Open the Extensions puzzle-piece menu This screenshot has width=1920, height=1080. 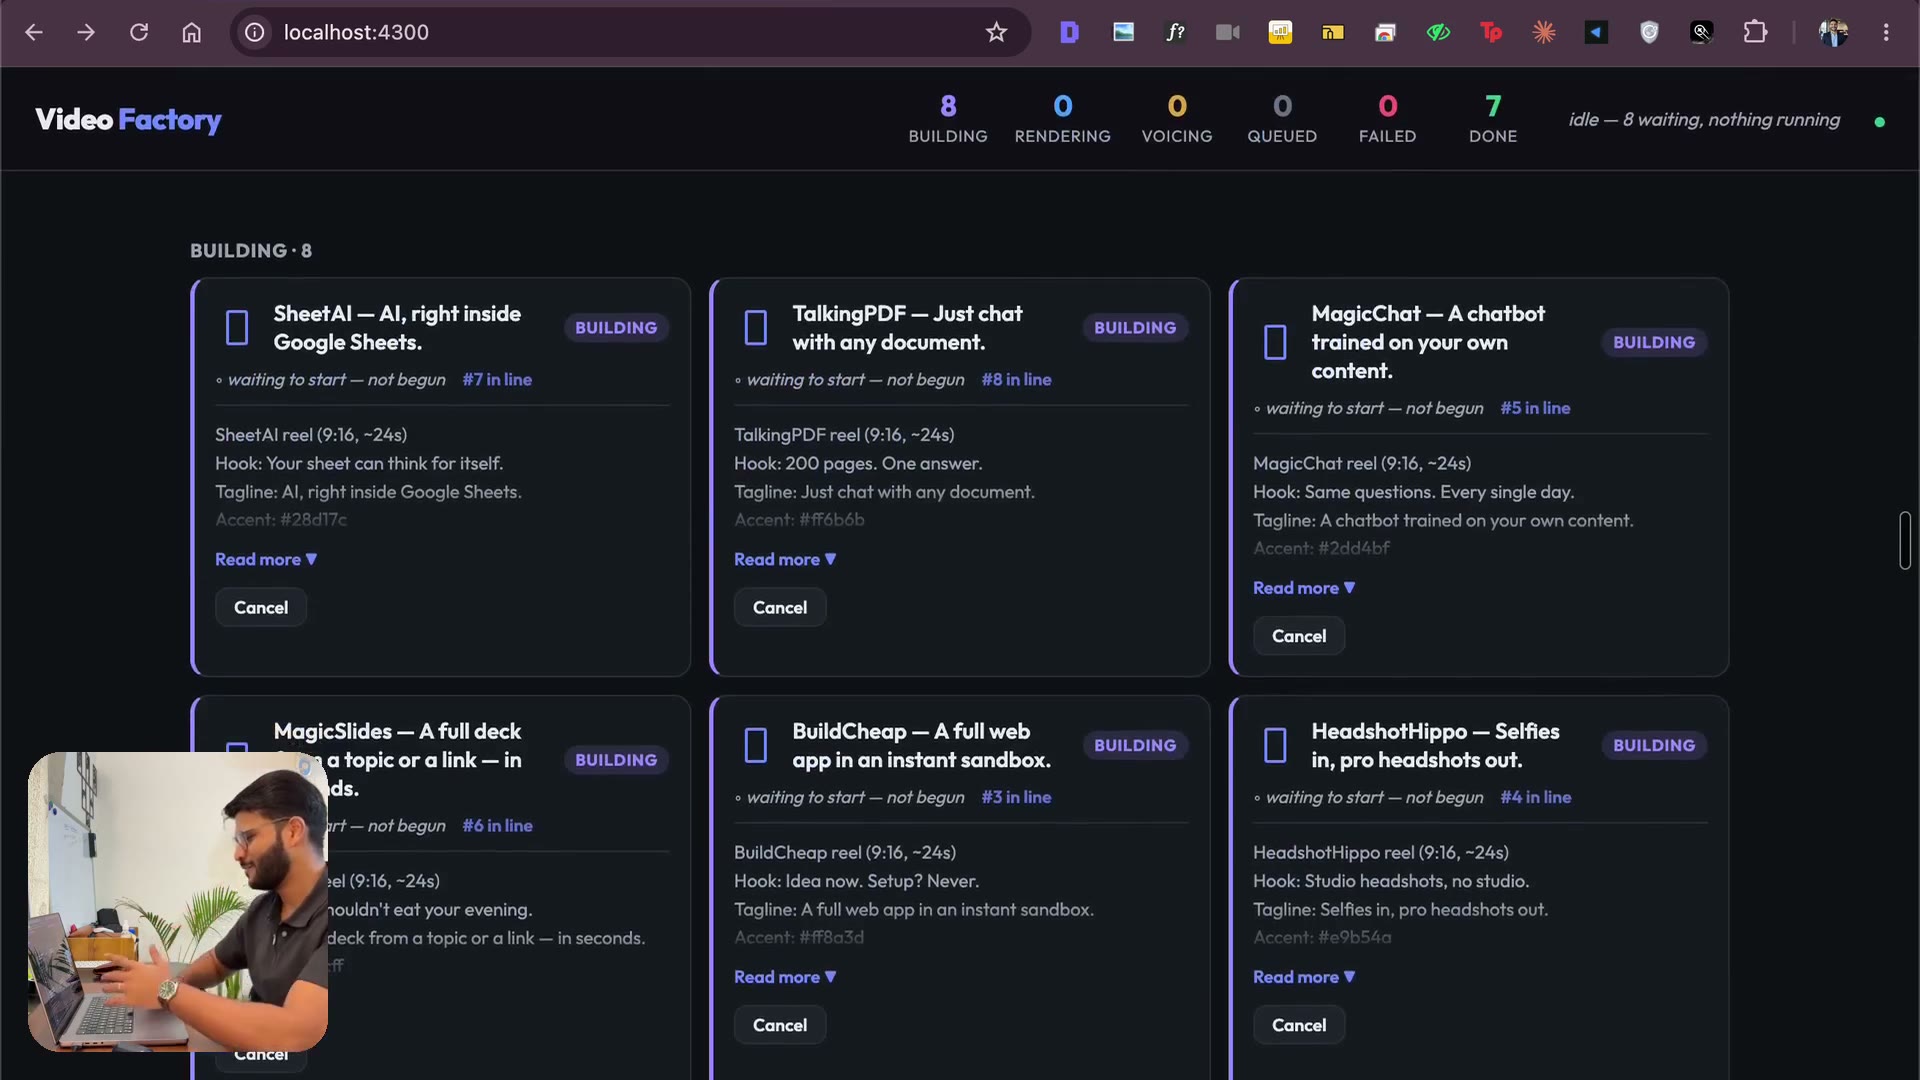click(1755, 32)
